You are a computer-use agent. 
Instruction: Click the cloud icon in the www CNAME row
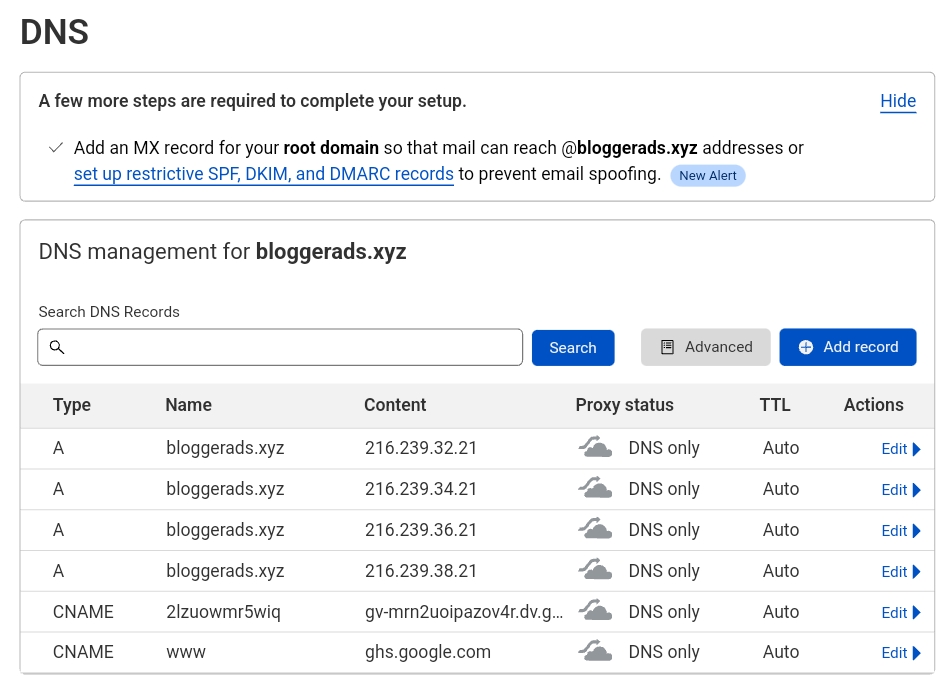pos(596,652)
